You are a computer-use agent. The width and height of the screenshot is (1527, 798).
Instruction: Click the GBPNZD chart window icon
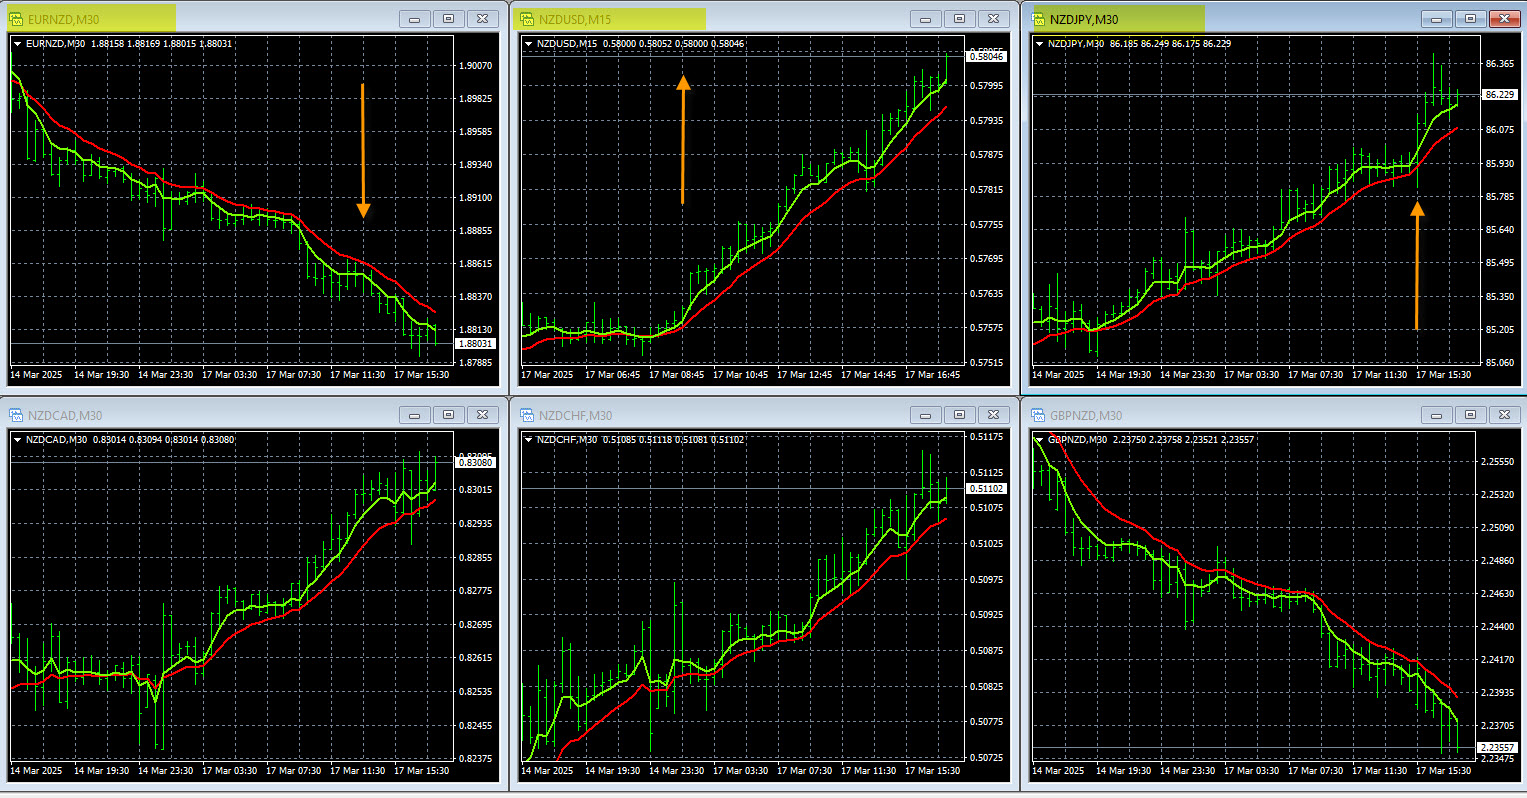pos(1038,415)
